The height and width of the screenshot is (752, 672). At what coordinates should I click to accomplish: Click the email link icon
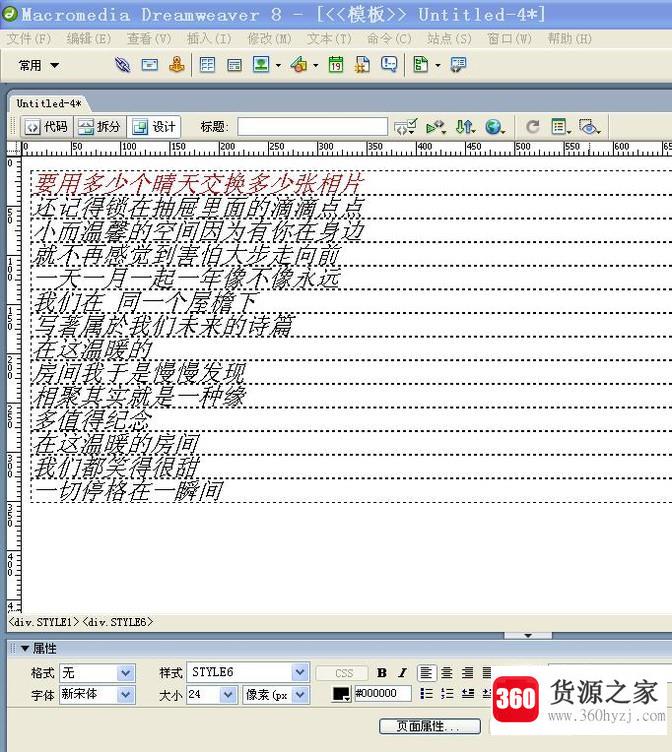click(150, 64)
